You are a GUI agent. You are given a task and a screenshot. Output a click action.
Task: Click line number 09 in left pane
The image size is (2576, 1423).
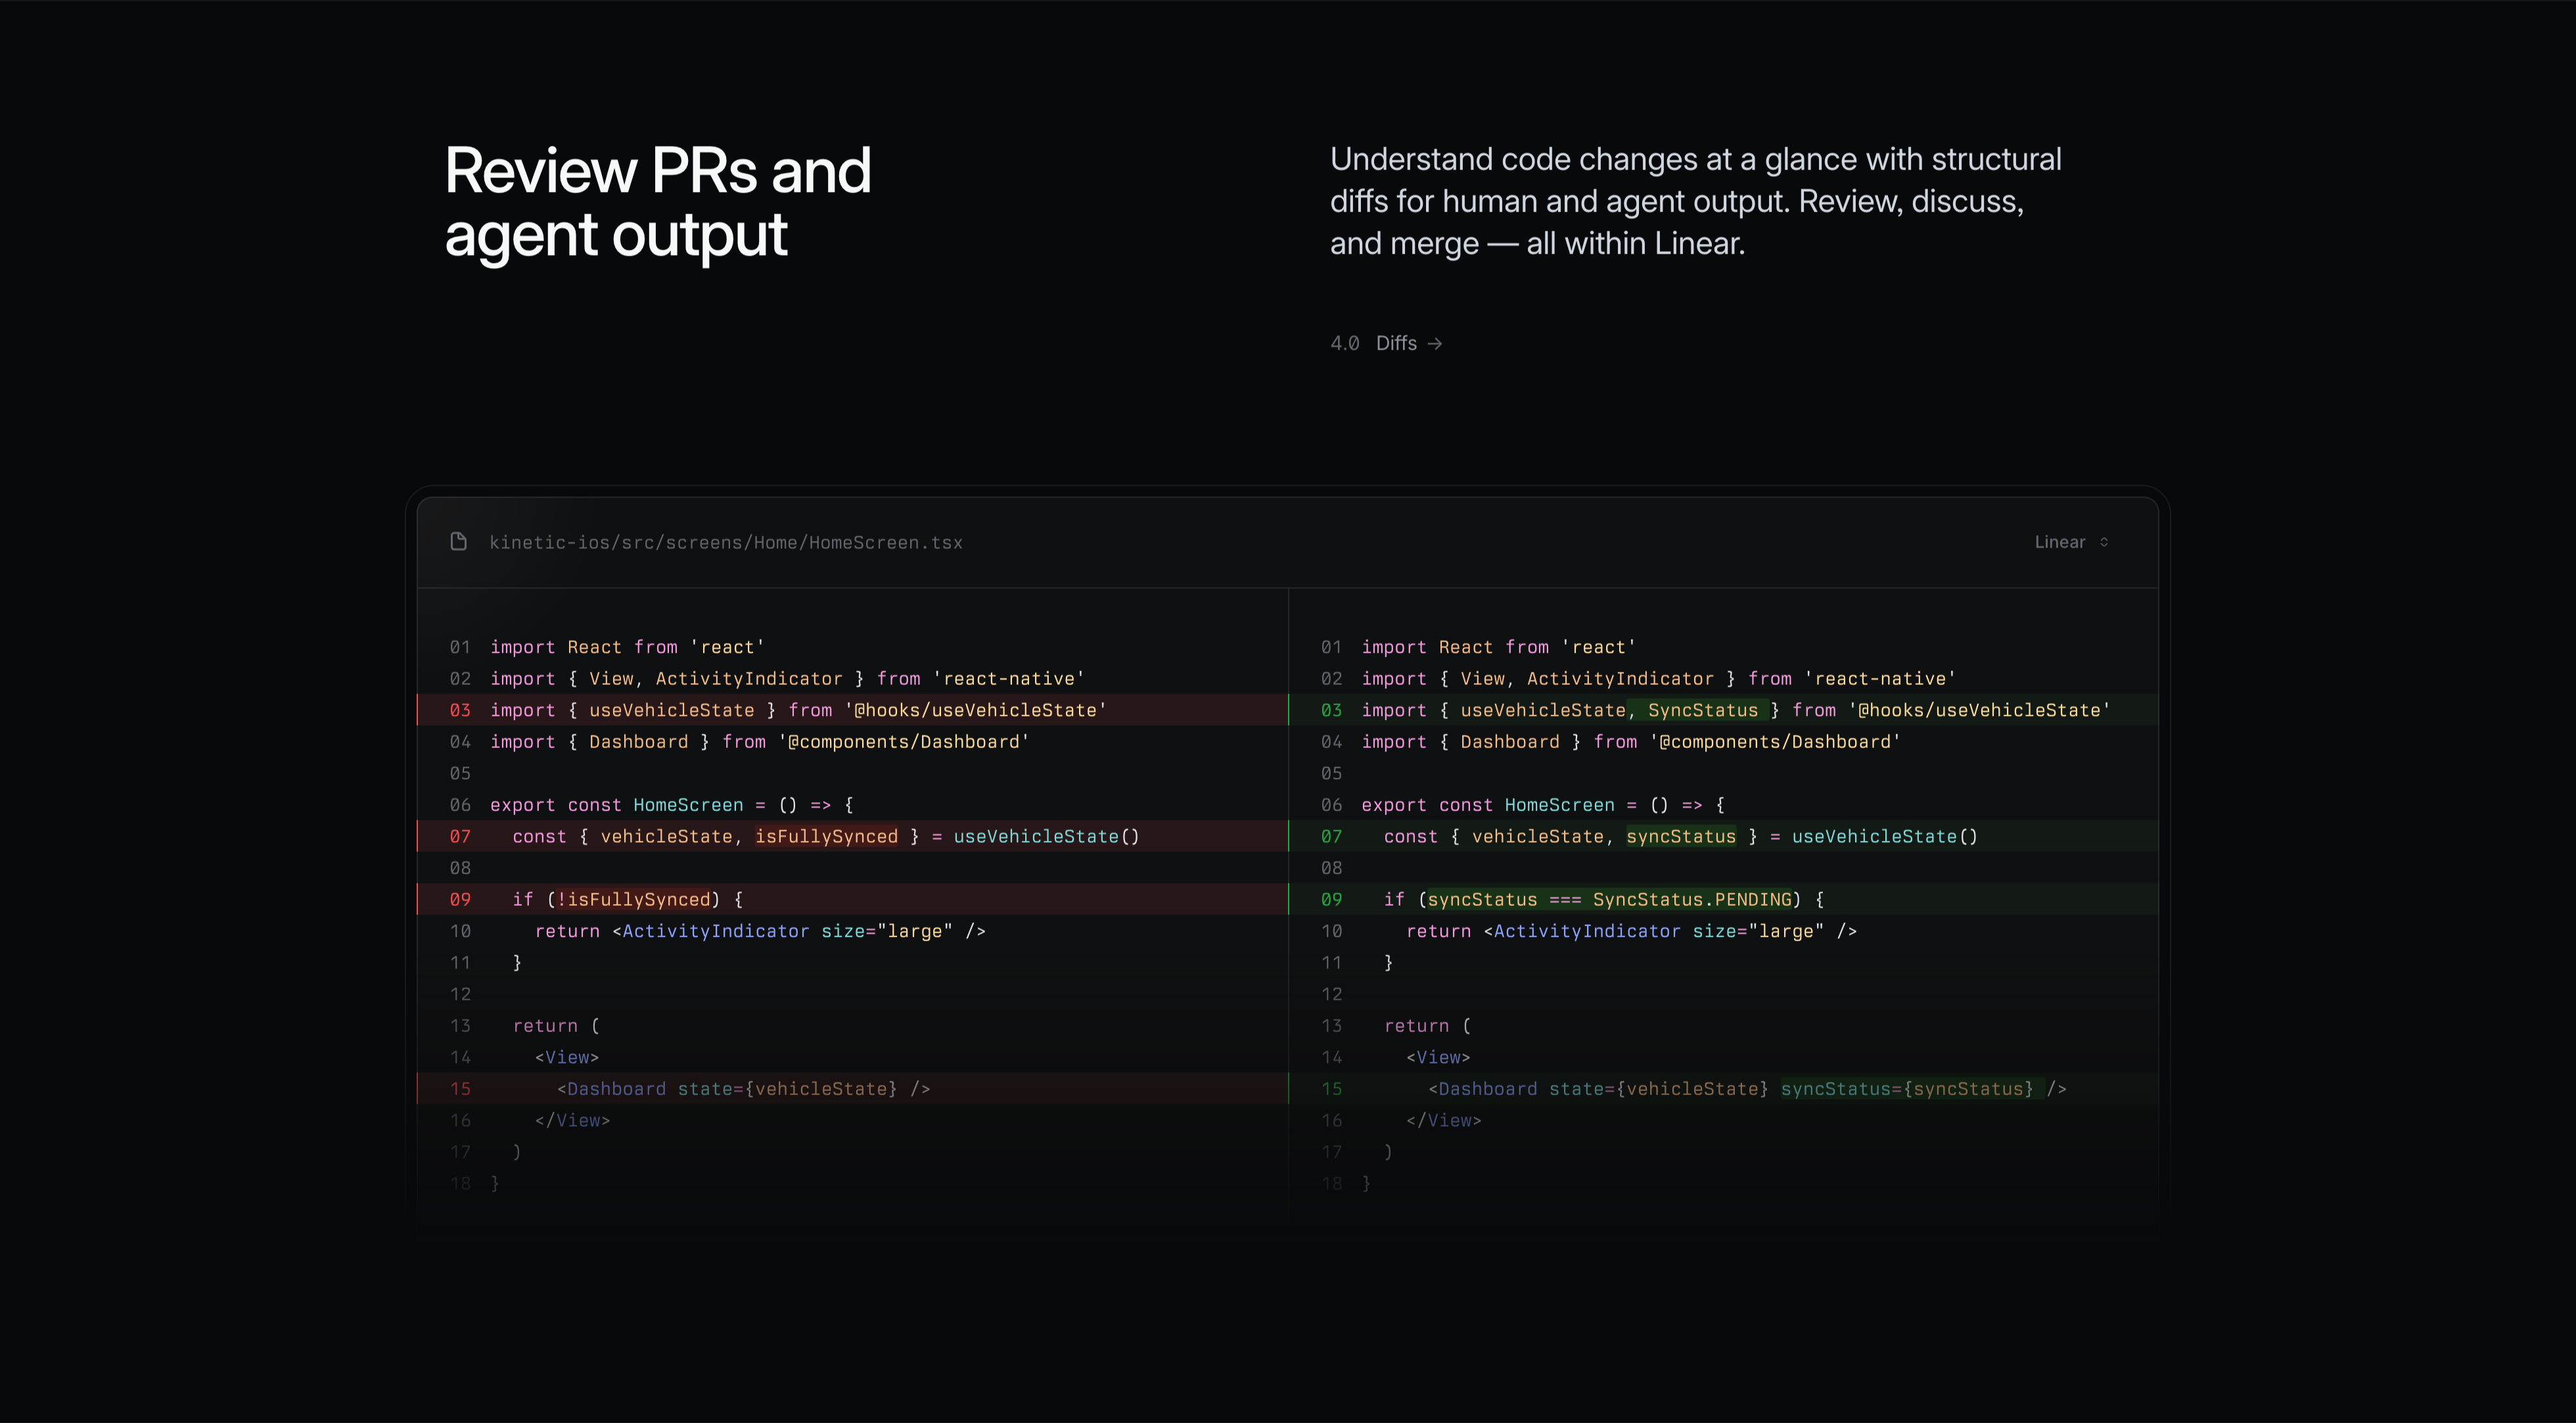460,899
